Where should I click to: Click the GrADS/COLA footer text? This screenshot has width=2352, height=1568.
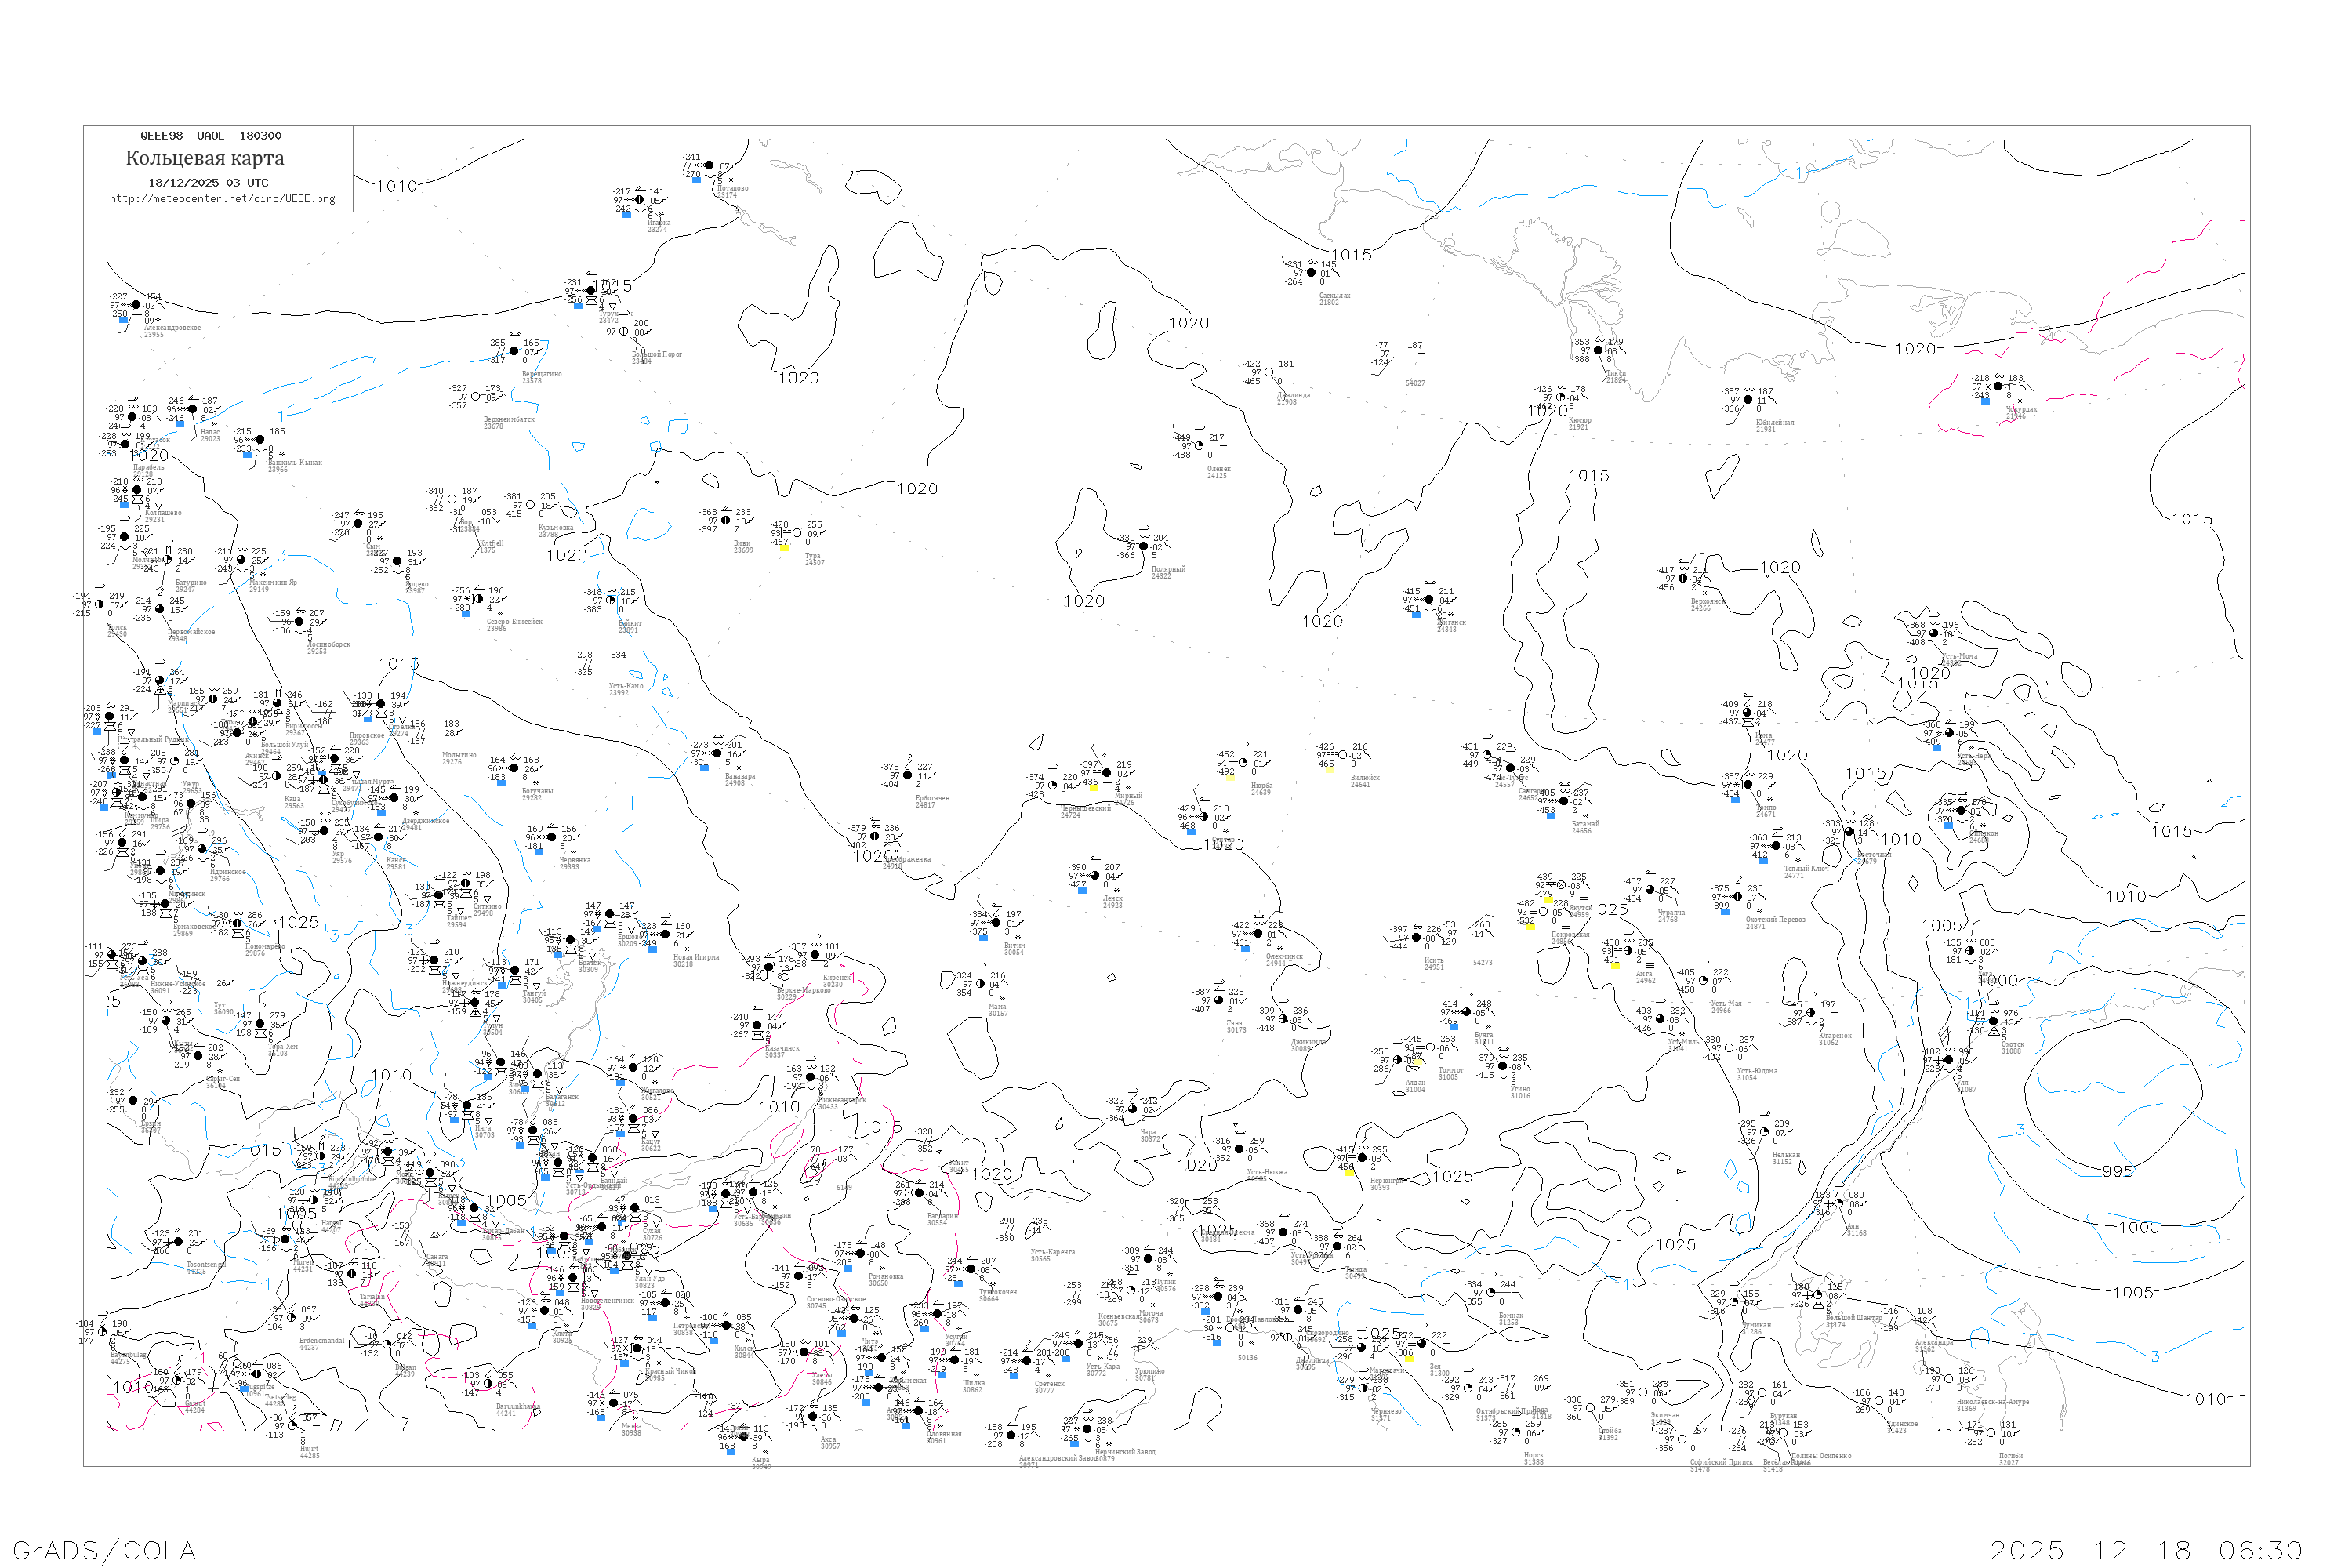[x=104, y=1550]
